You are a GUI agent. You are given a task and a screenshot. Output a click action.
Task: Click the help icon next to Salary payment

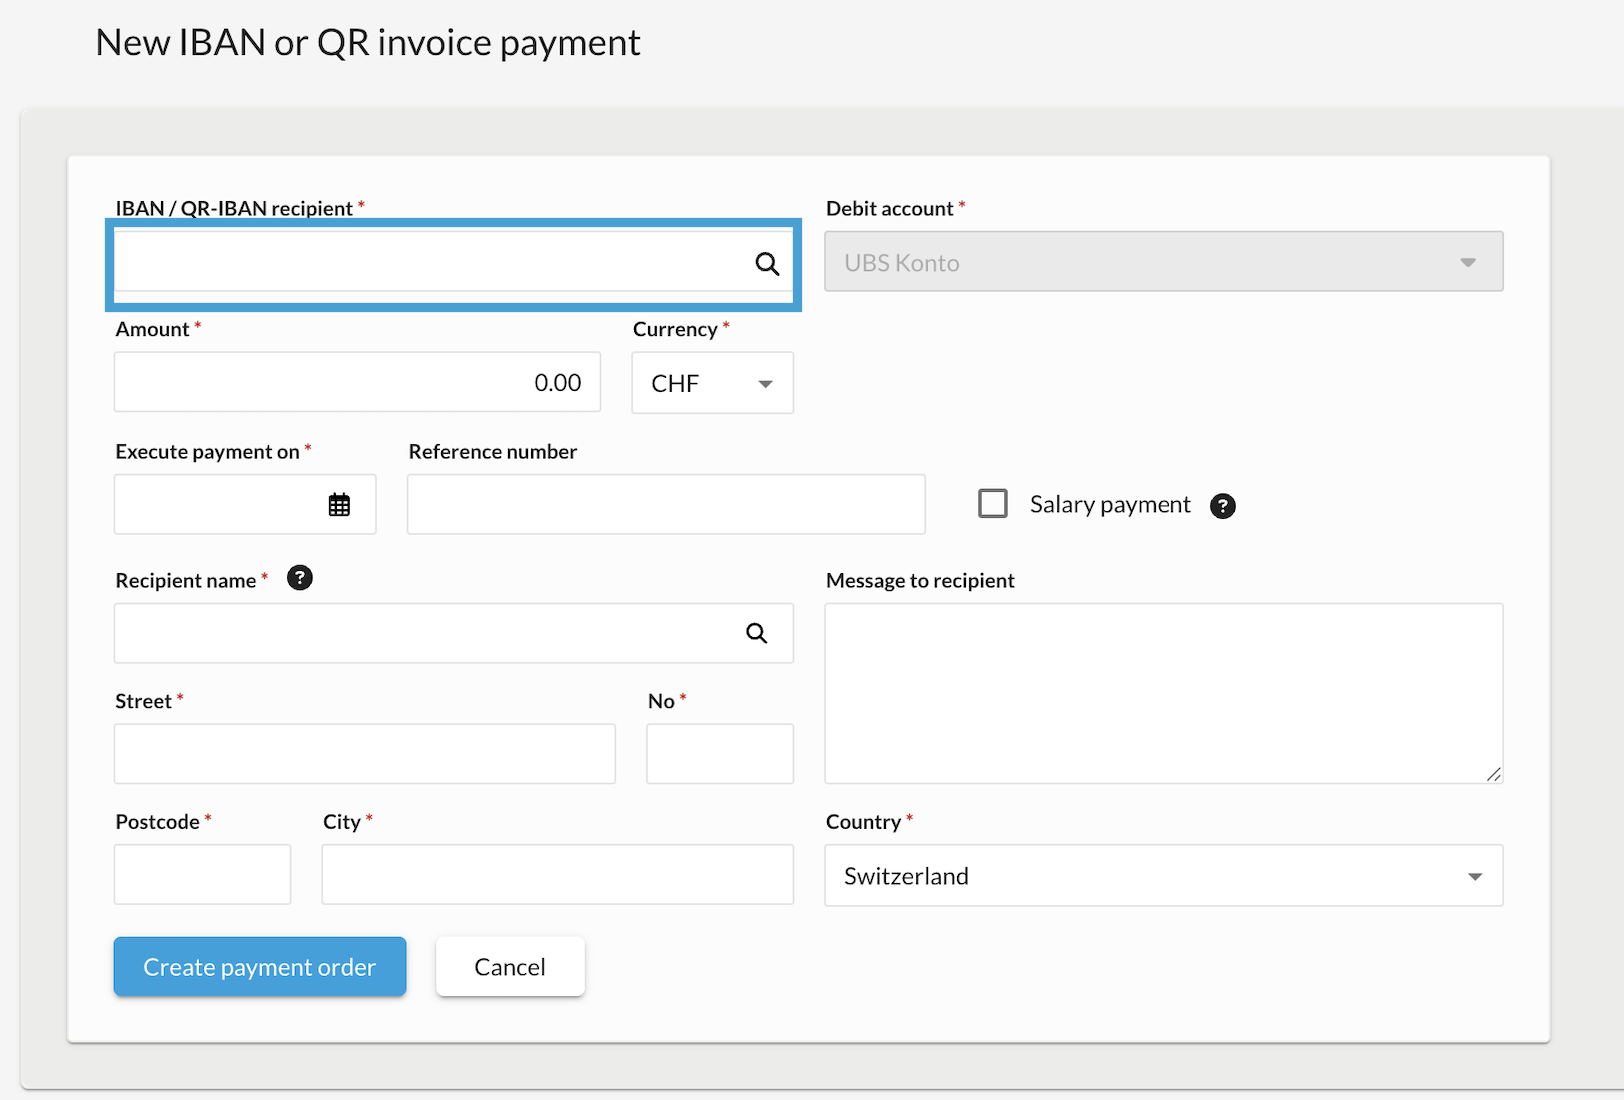[x=1223, y=506]
